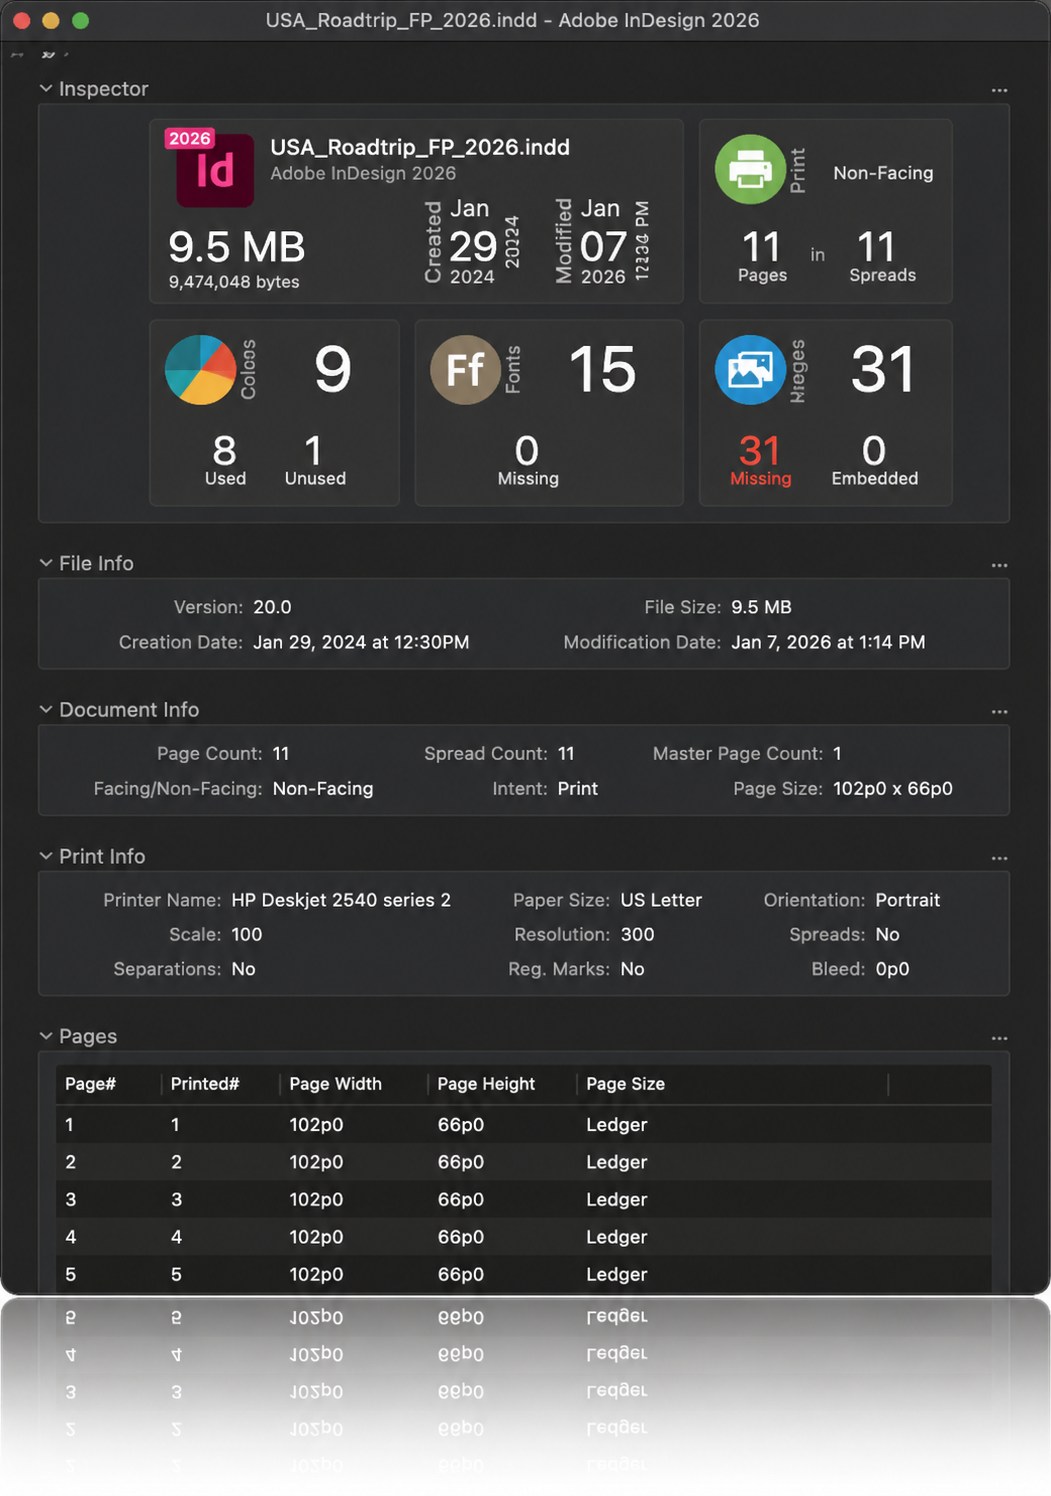
Task: Collapse the Document Info section
Action: tap(46, 709)
